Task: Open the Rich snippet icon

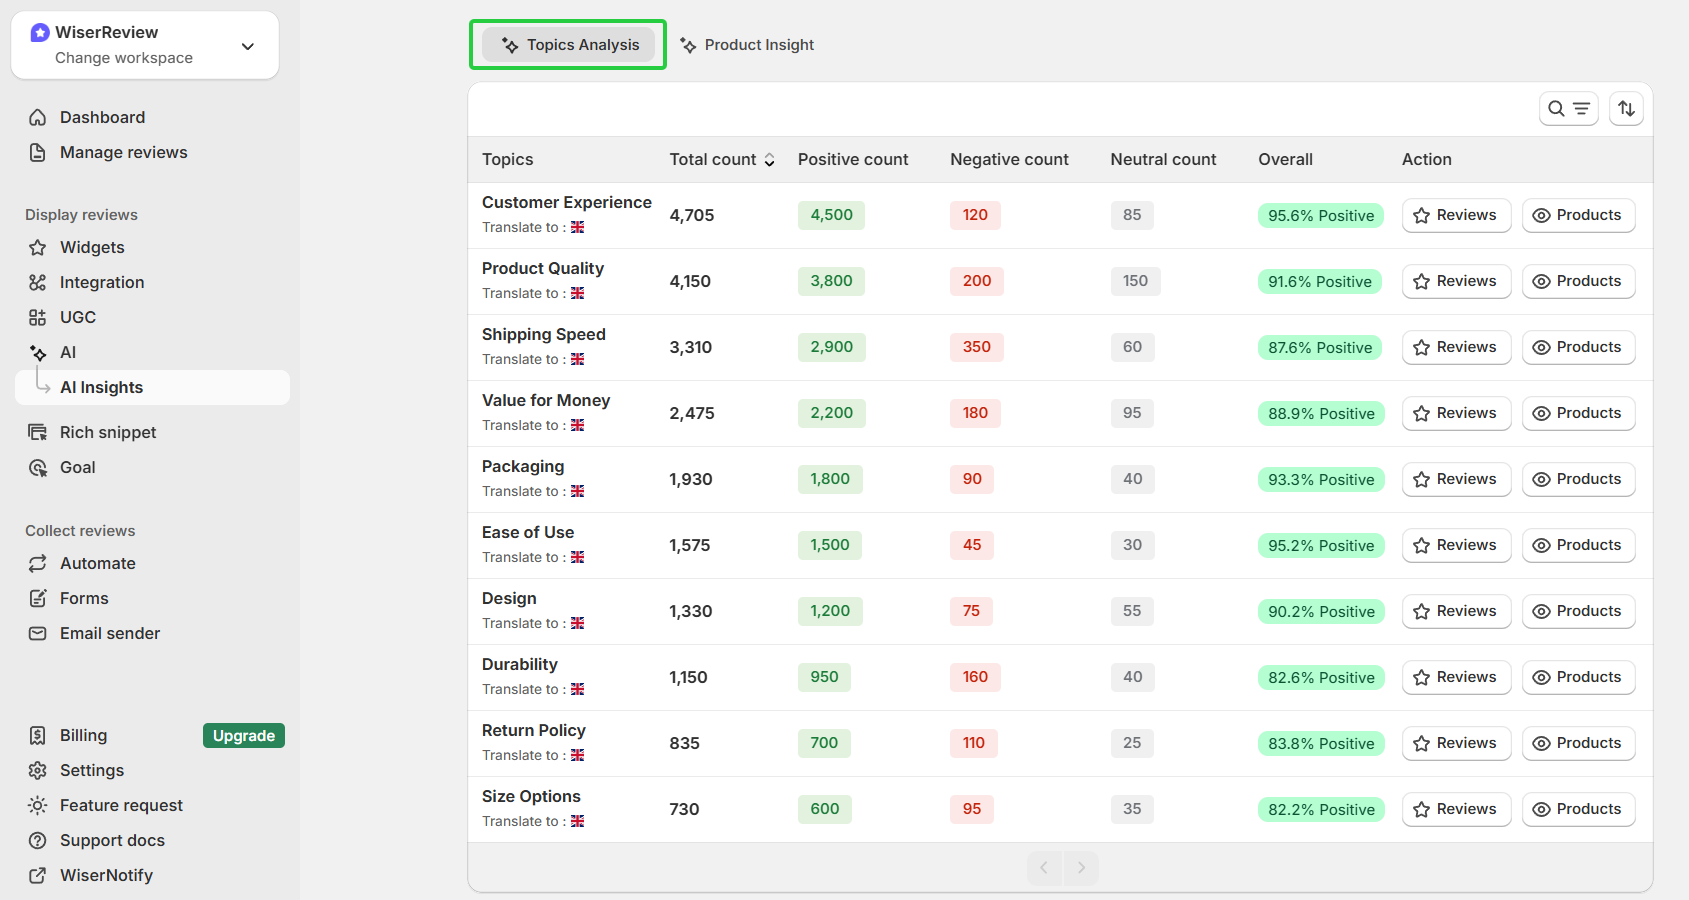Action: tap(37, 432)
